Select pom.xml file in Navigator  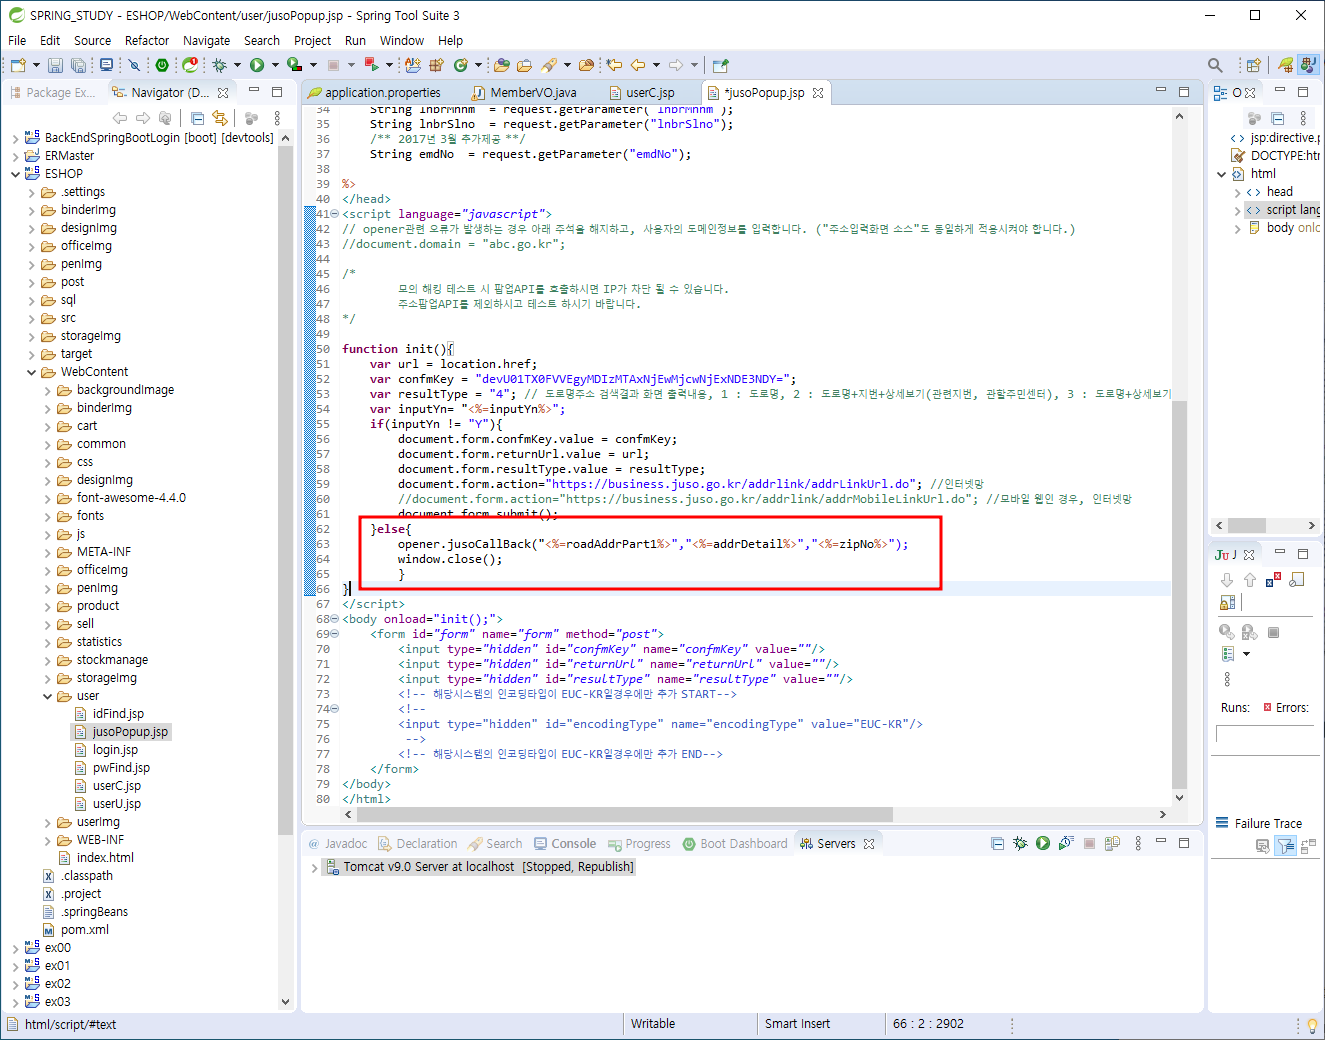pyautogui.click(x=85, y=930)
